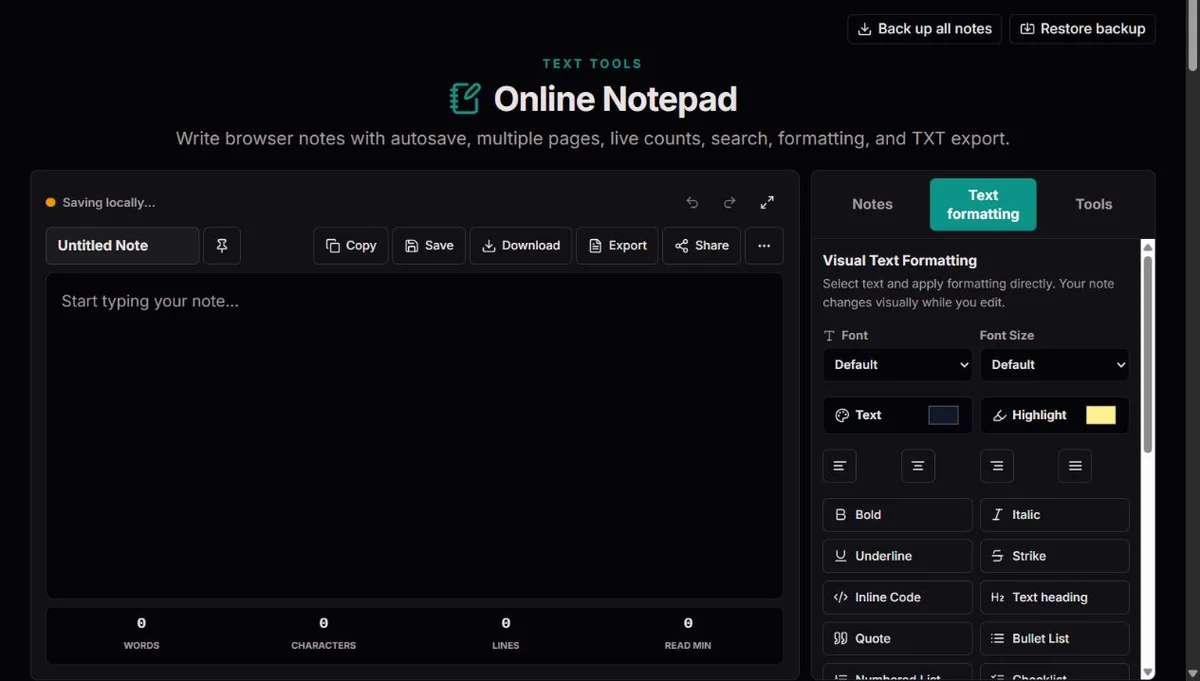Click the formatting panel scrollbar
This screenshot has height=681, width=1200.
tap(1148, 355)
